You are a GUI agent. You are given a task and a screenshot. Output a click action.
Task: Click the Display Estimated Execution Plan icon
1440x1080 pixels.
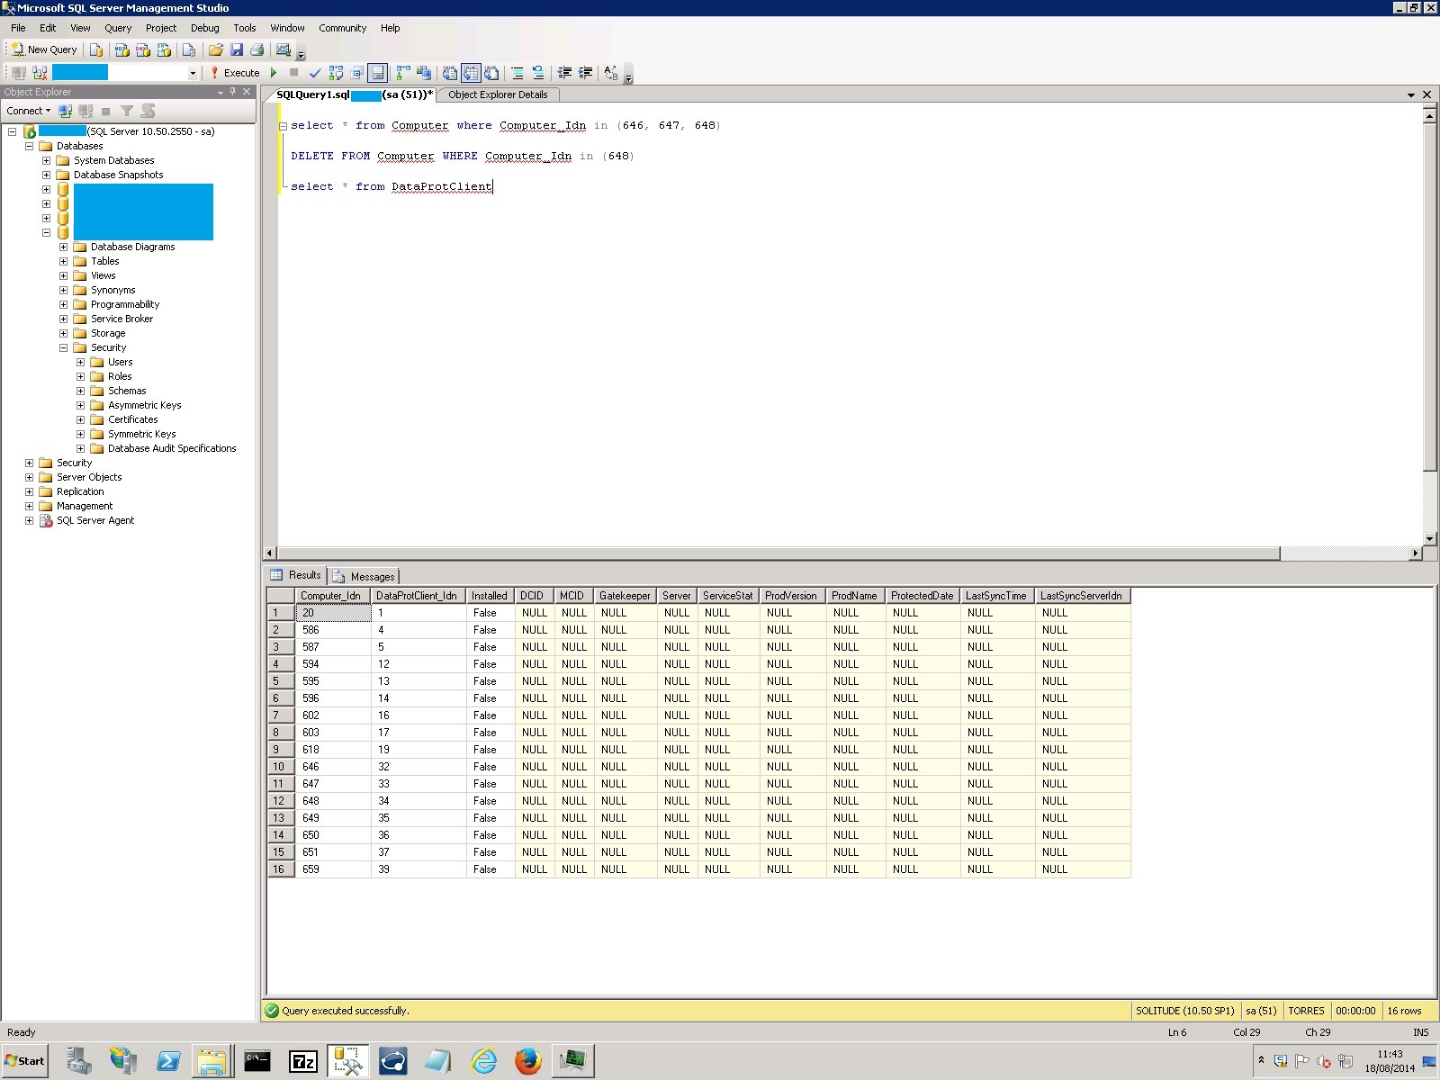point(336,72)
